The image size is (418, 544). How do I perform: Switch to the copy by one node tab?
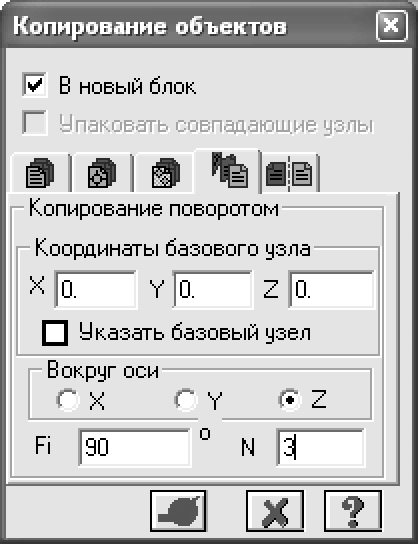click(101, 173)
